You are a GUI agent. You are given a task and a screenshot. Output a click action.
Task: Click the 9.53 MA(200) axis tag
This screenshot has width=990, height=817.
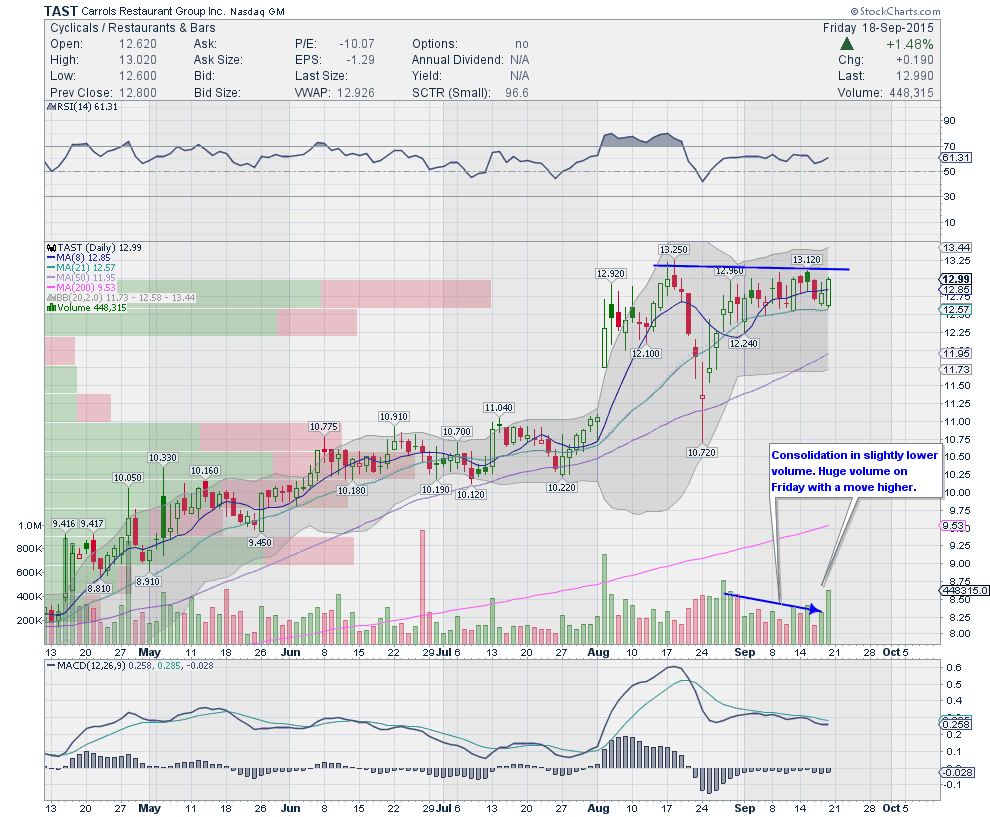(953, 526)
